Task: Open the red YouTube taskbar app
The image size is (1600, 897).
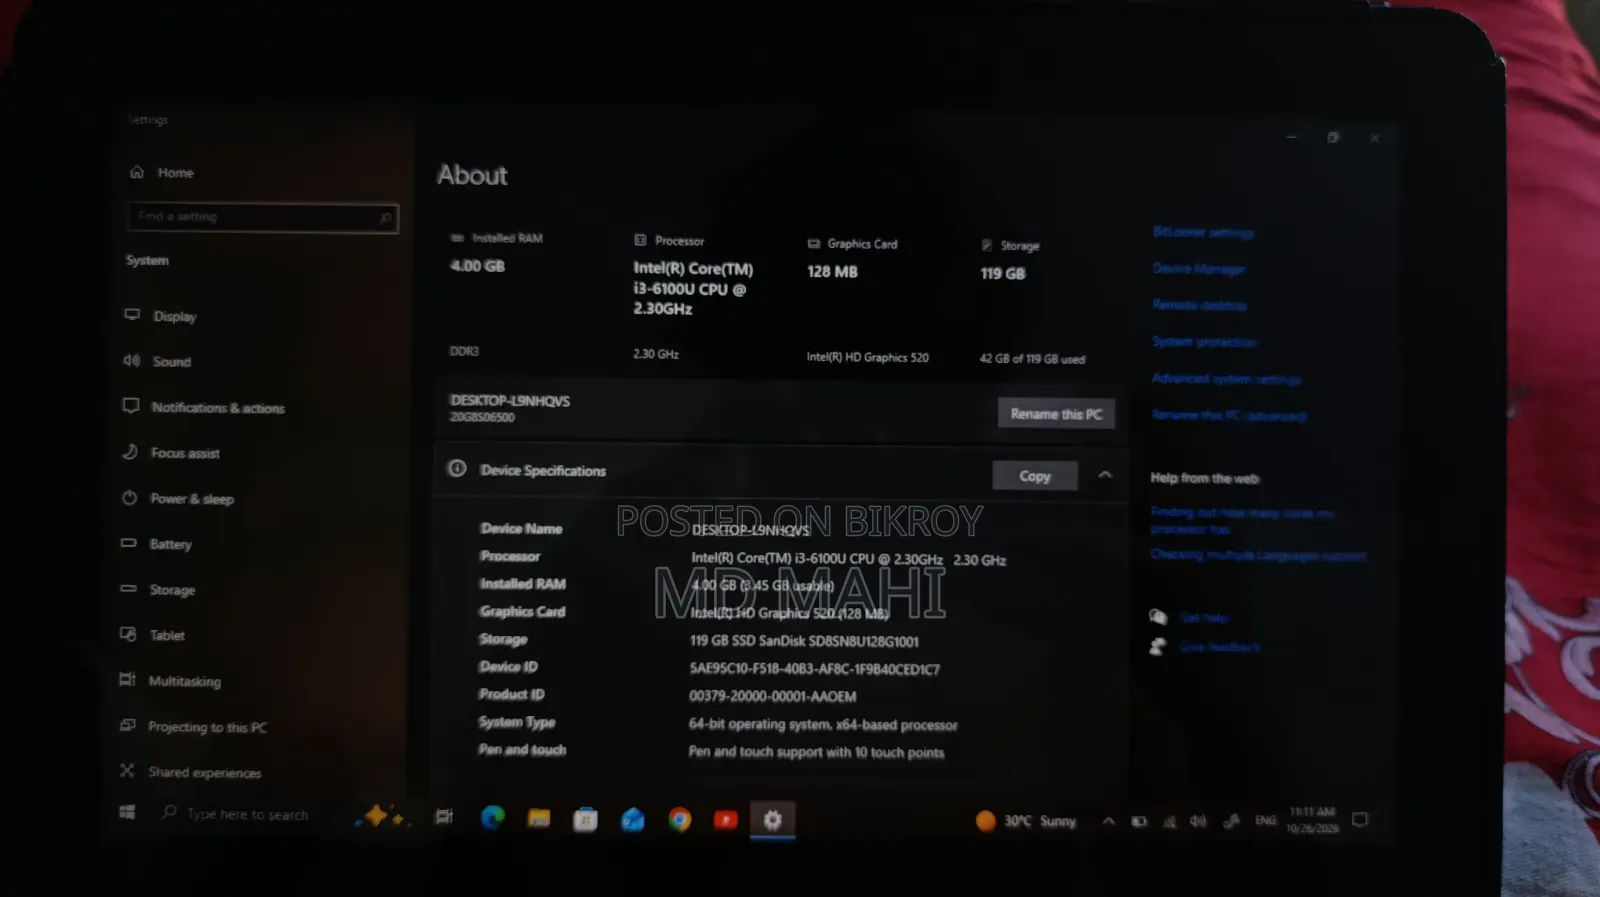Action: [726, 820]
